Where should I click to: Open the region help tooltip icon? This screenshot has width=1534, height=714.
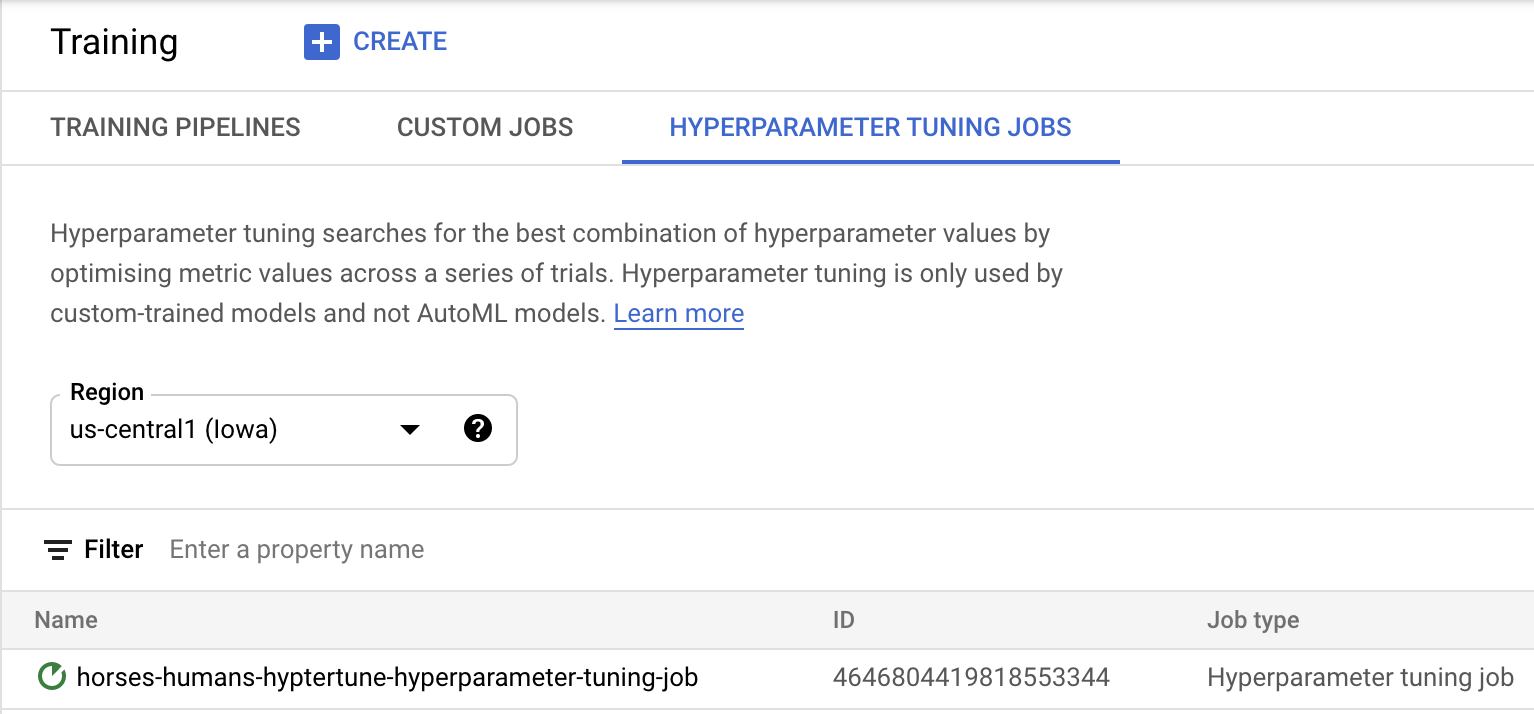point(478,428)
